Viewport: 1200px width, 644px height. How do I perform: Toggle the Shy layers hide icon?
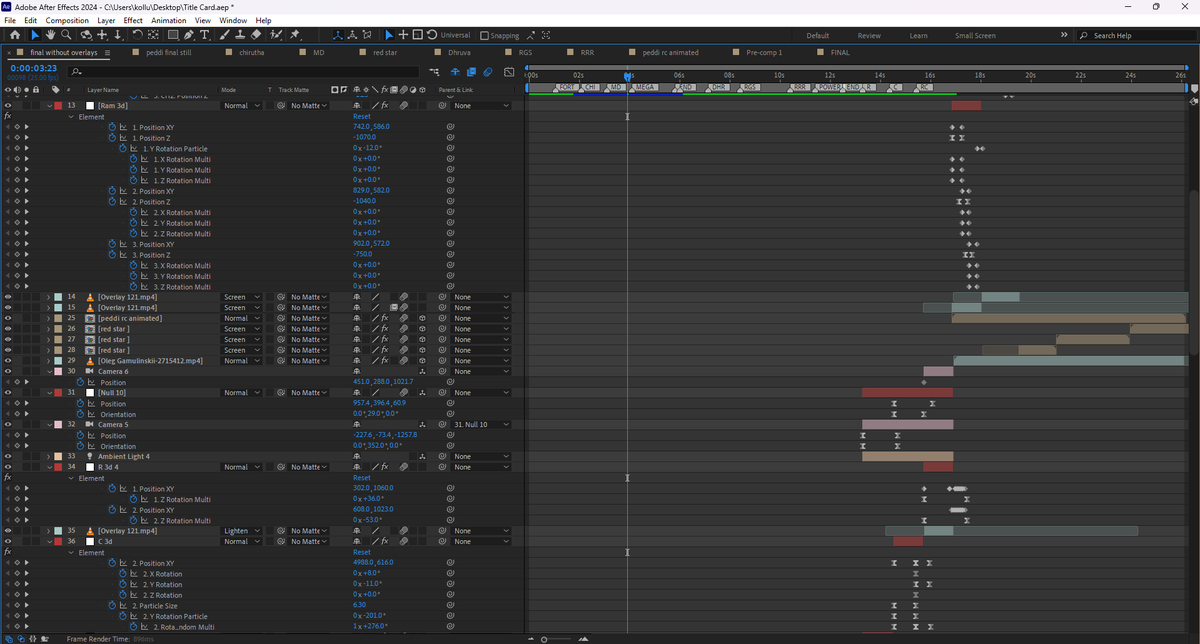[x=455, y=71]
